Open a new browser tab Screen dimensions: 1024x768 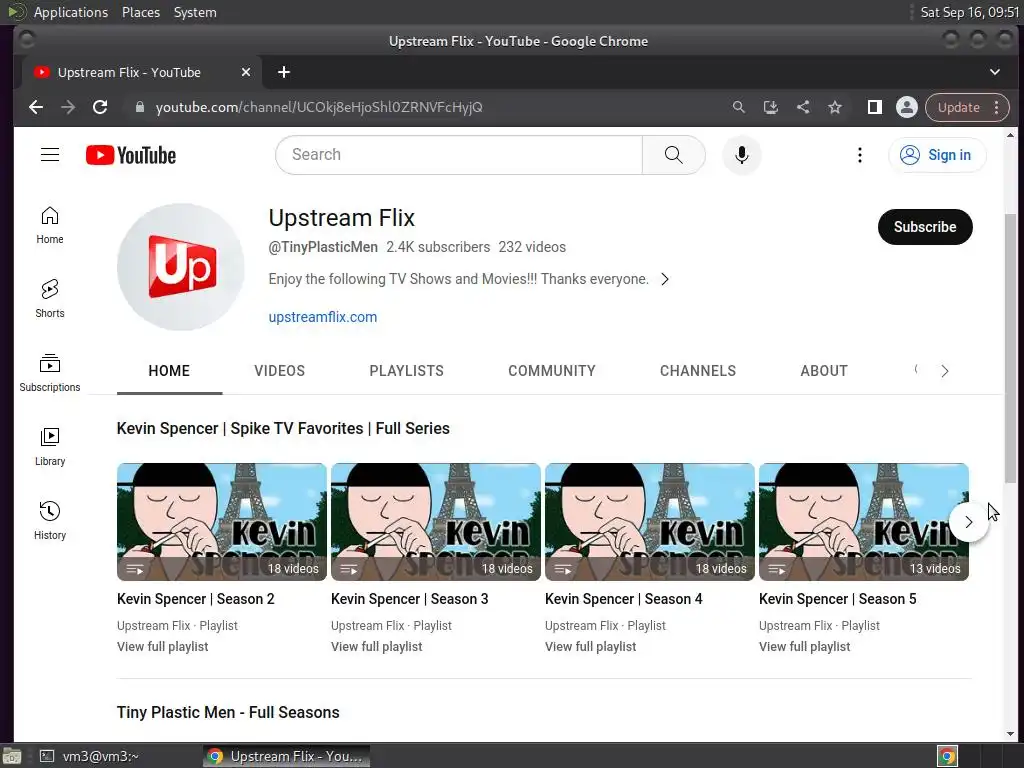tap(283, 72)
